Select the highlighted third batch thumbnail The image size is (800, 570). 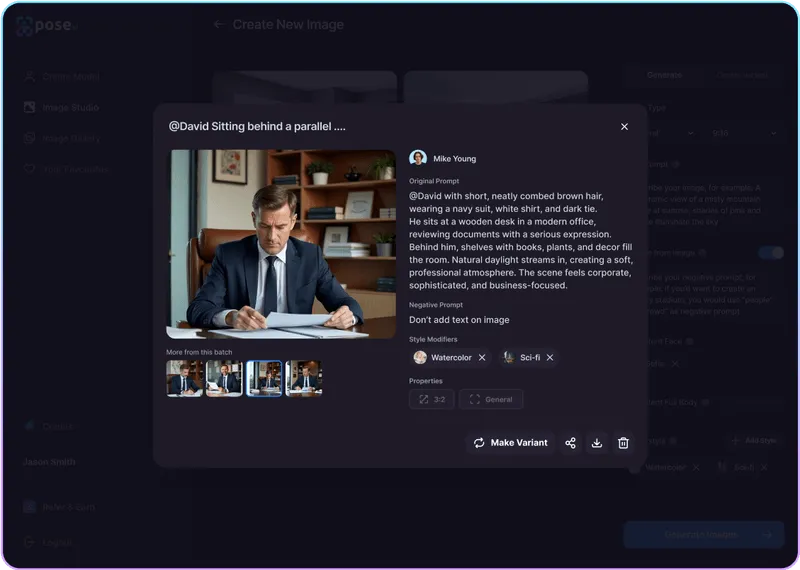pos(264,379)
